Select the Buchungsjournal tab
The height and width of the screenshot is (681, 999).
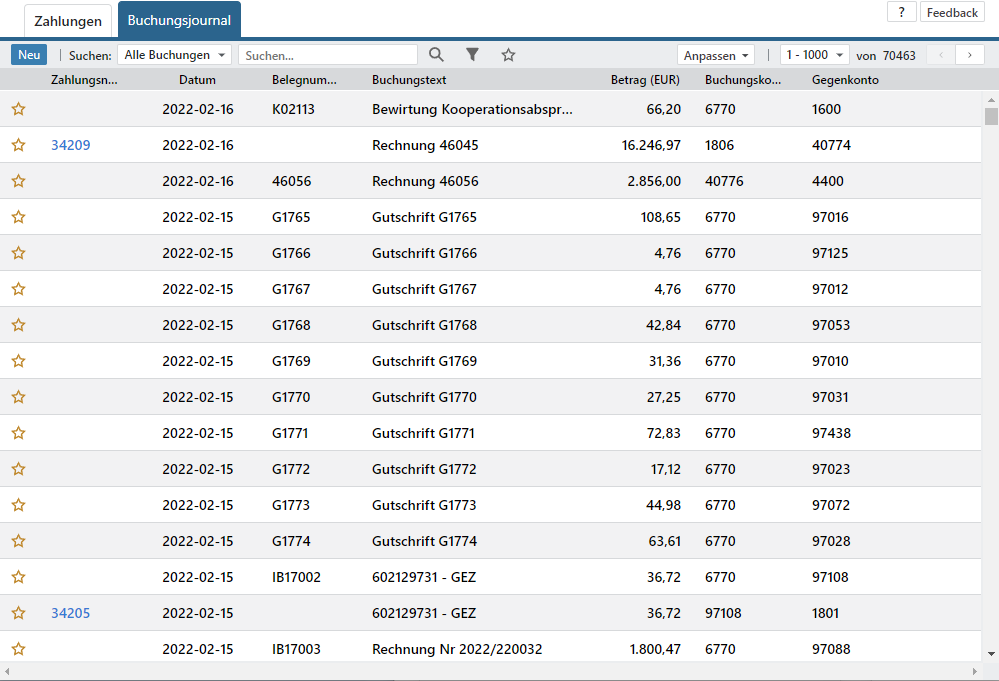point(179,20)
